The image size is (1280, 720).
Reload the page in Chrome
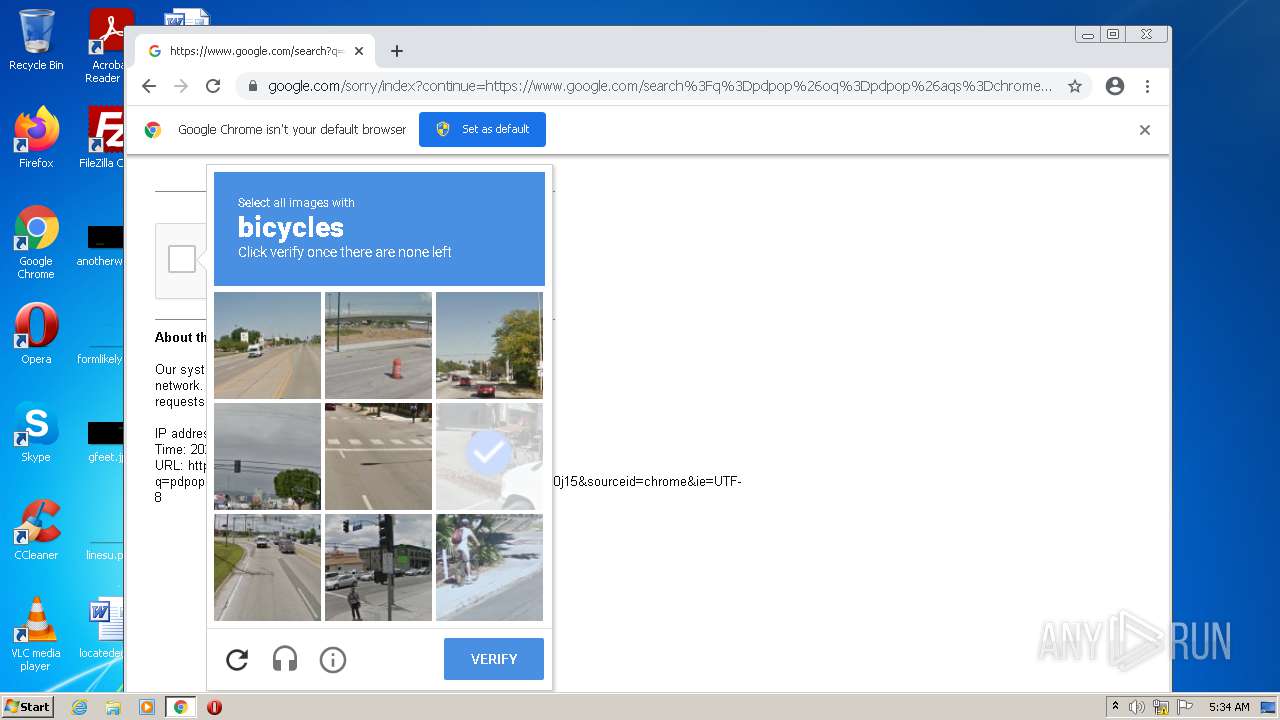213,86
